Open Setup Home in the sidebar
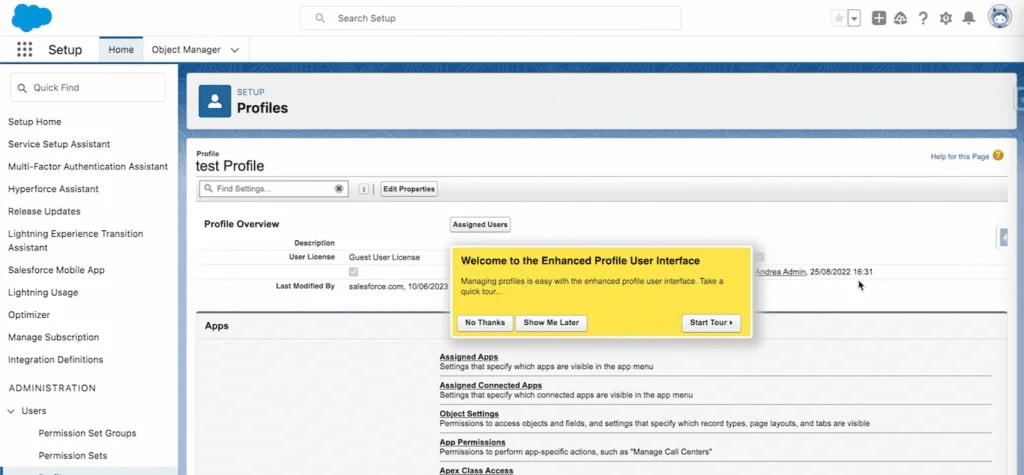1024x475 pixels. [35, 122]
